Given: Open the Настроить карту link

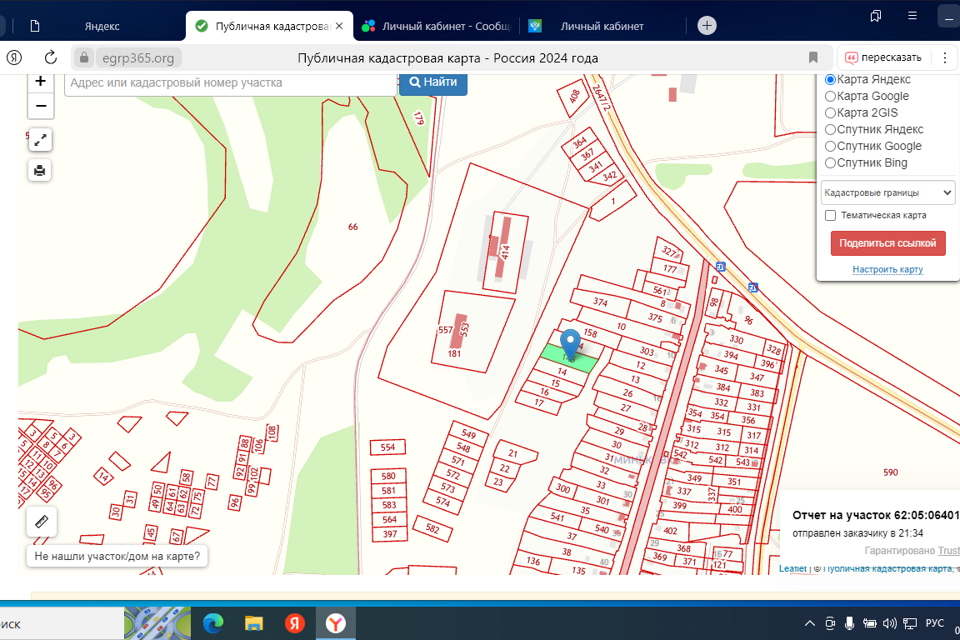Looking at the screenshot, I should point(887,270).
